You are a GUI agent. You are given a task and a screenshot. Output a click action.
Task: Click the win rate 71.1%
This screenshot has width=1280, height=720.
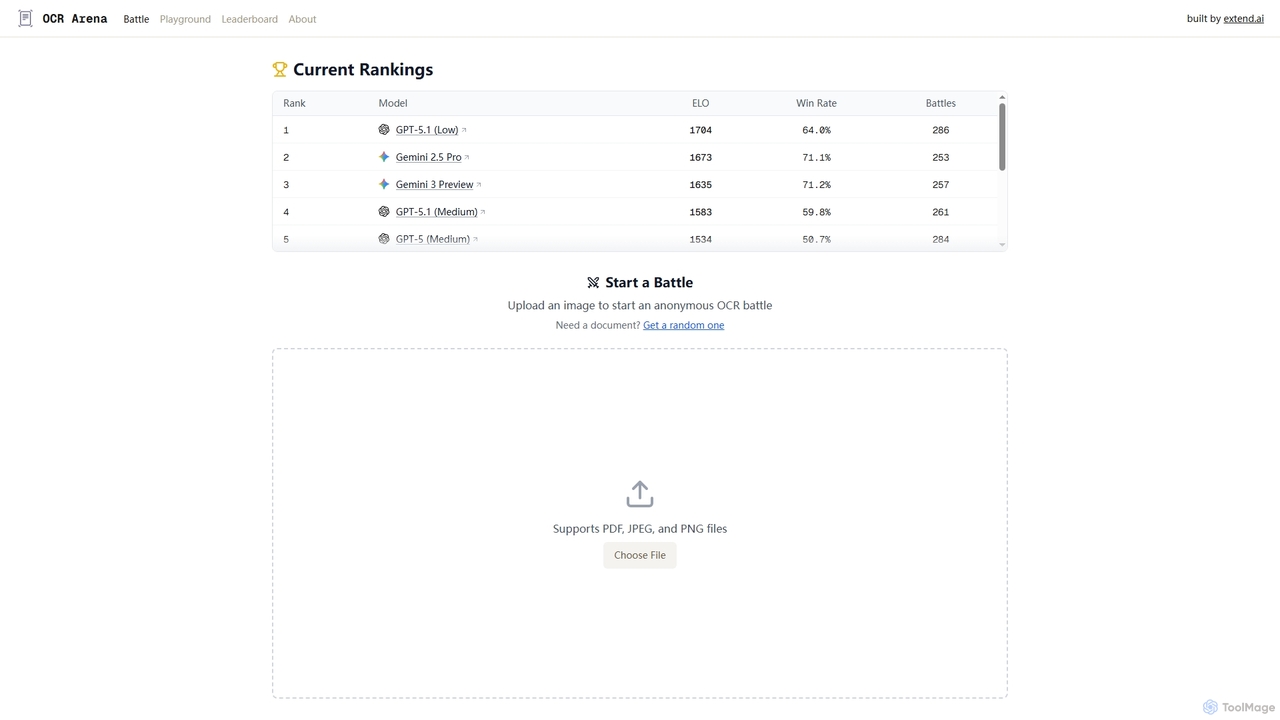point(816,157)
